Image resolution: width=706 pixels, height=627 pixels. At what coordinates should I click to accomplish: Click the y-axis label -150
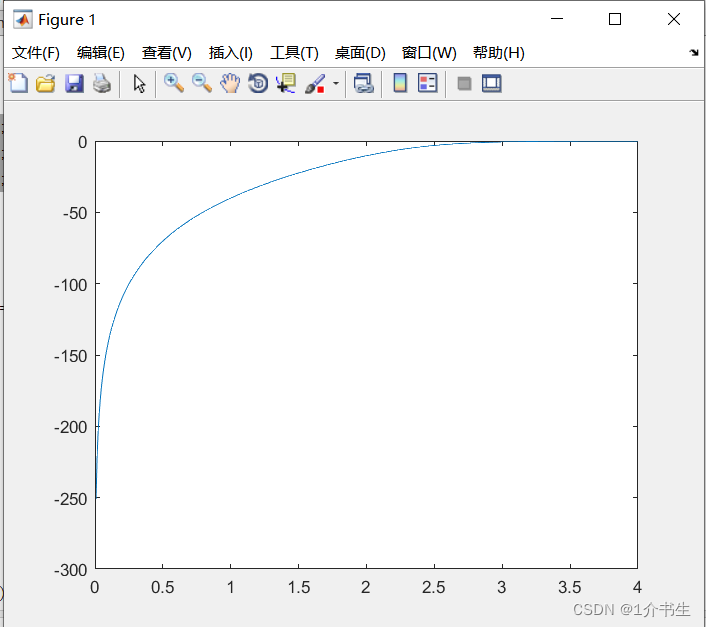click(x=71, y=356)
